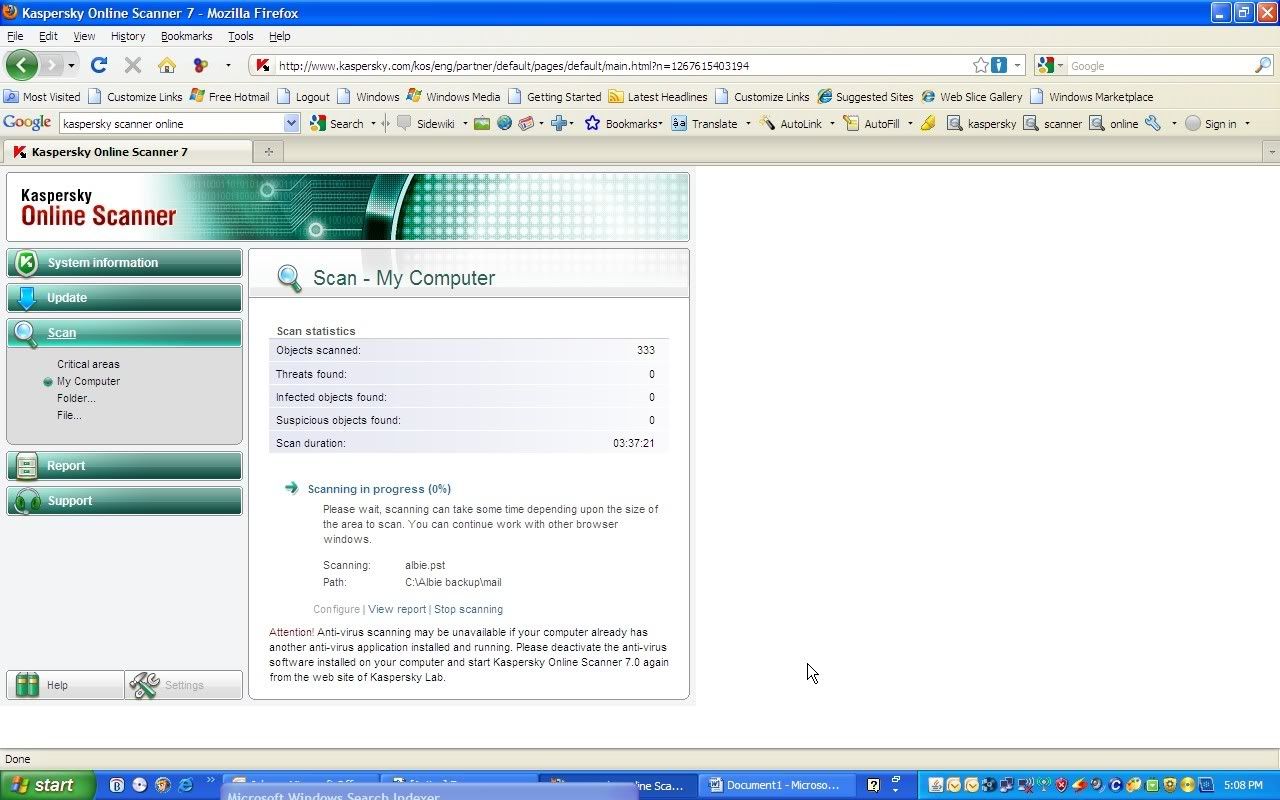Open the Most Visited bookmark

click(43, 97)
